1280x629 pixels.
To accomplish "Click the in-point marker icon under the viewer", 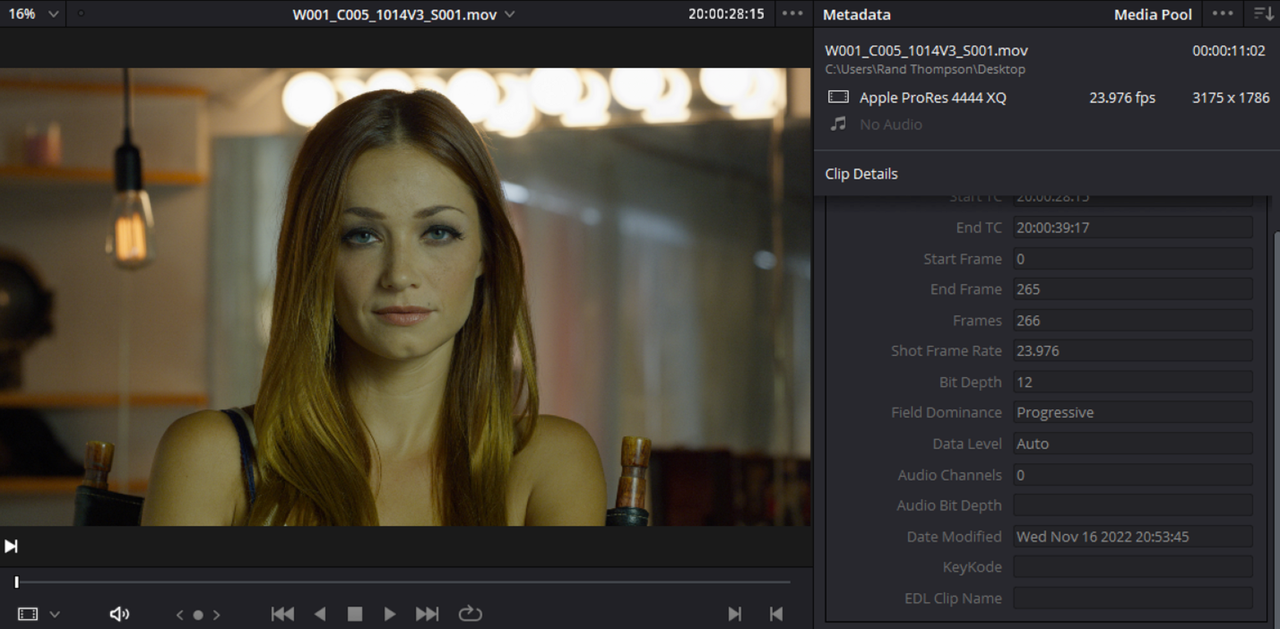I will (11, 546).
